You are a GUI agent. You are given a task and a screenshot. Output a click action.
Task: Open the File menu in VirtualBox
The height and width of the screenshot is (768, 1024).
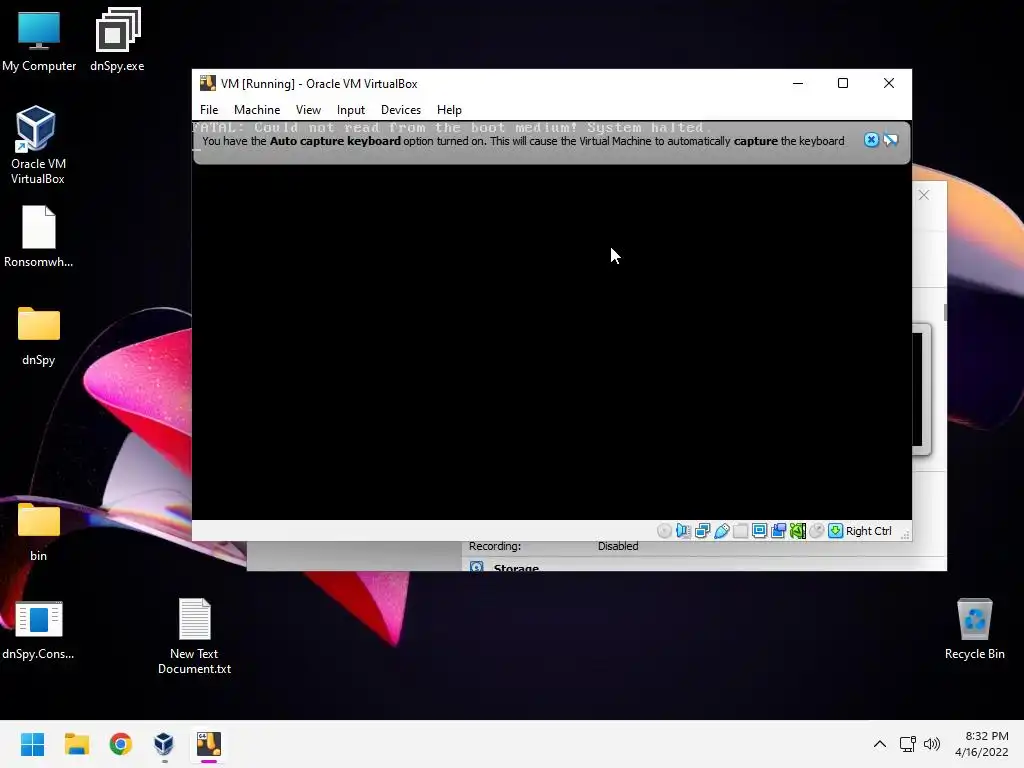[x=209, y=110]
